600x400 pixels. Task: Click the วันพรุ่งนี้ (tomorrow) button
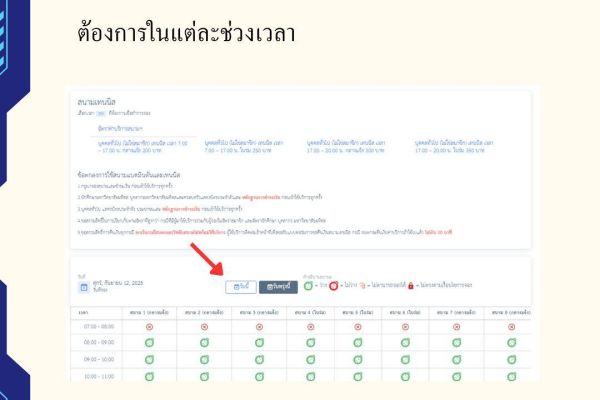(x=279, y=287)
